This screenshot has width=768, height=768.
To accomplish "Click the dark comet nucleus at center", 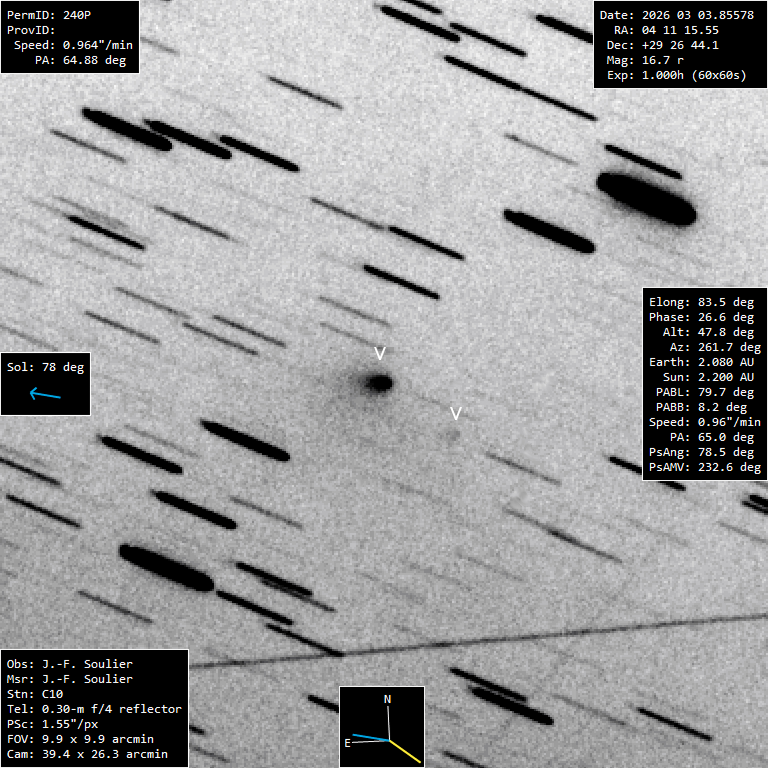I will 378,382.
